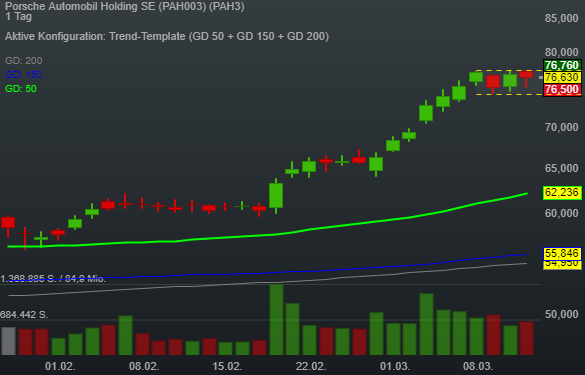Click the '1 Tag' timeframe label
Image resolution: width=585 pixels, height=375 pixels.
pyautogui.click(x=19, y=16)
